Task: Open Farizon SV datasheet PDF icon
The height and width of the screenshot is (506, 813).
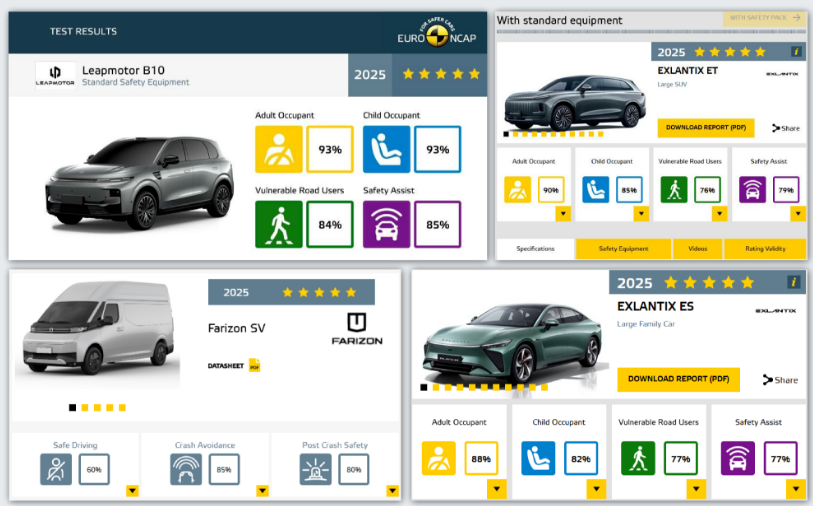Action: click(x=255, y=366)
